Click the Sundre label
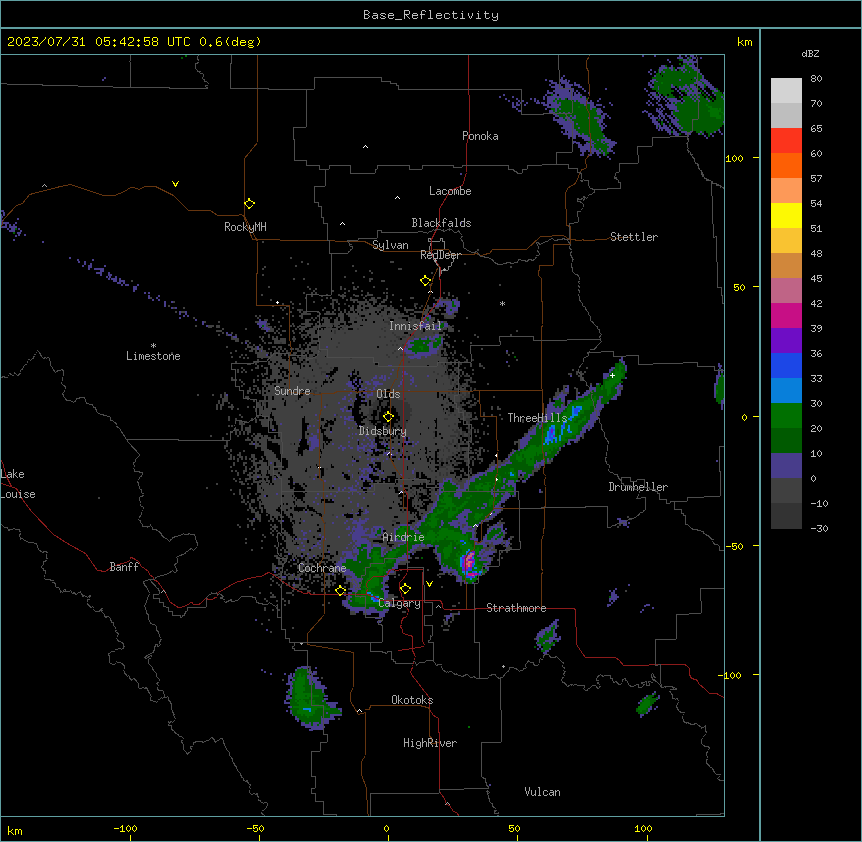 click(x=292, y=391)
